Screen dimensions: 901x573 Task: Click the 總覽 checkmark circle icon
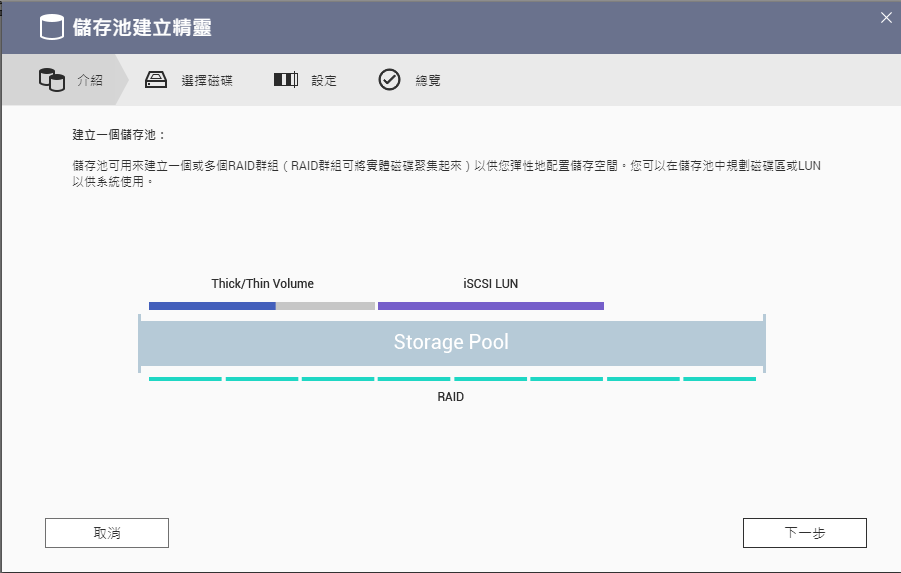click(x=389, y=80)
